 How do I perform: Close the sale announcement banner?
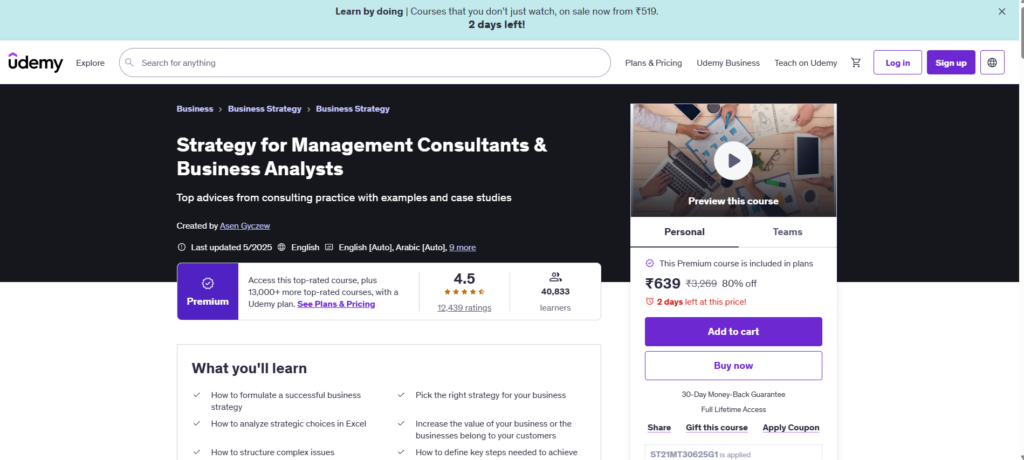point(1002,11)
